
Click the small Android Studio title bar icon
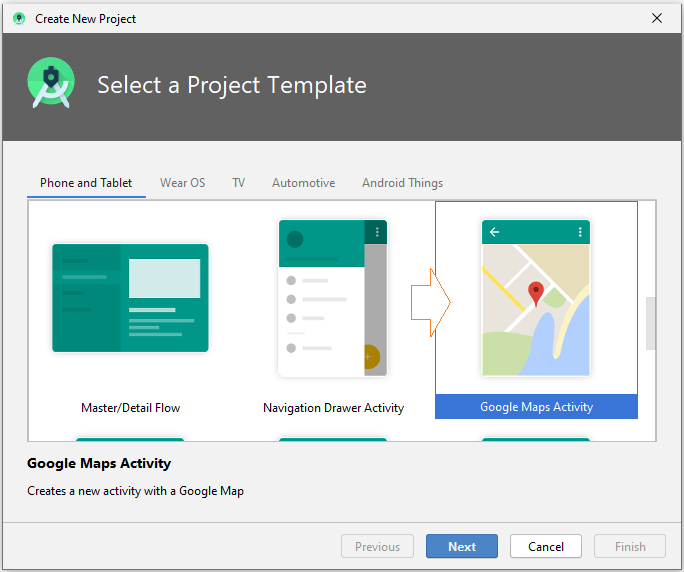click(19, 18)
